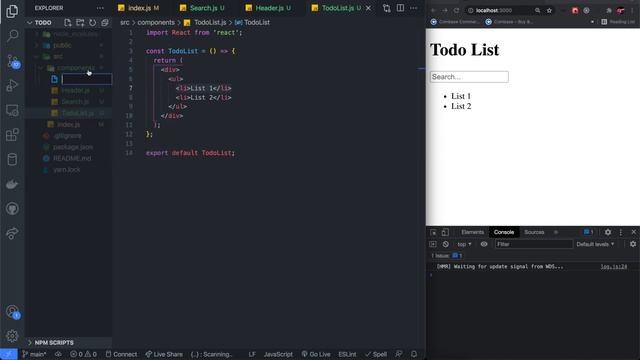Toggle device toolbar in DevTools
Screen dimensions: 640x360
coord(445,232)
